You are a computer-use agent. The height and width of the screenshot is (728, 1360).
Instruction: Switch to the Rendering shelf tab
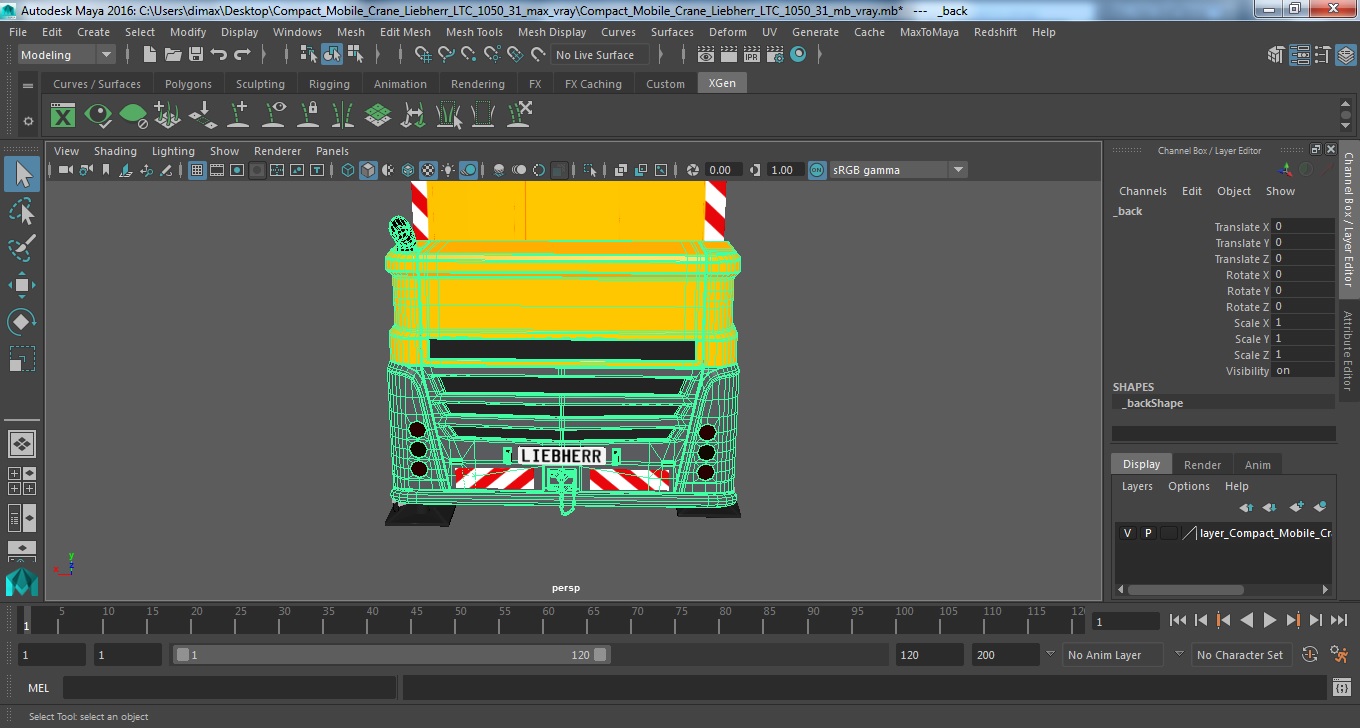coord(478,84)
